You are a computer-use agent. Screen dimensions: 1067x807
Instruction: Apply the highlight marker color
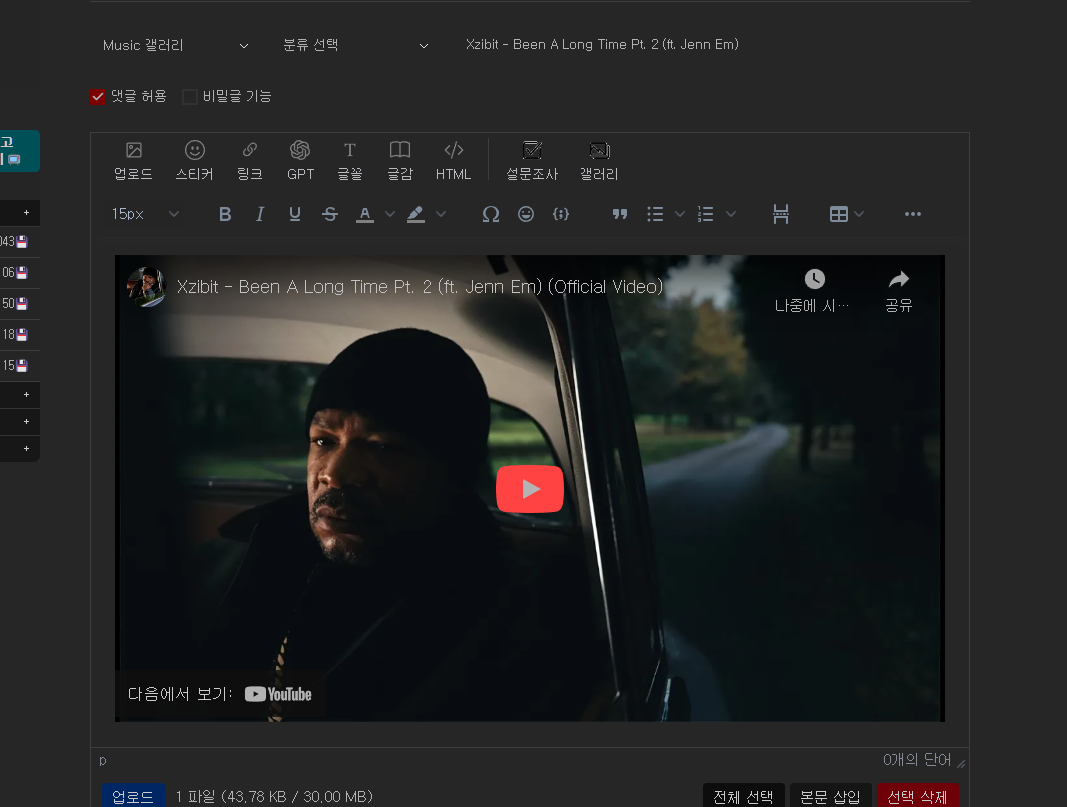coord(416,214)
